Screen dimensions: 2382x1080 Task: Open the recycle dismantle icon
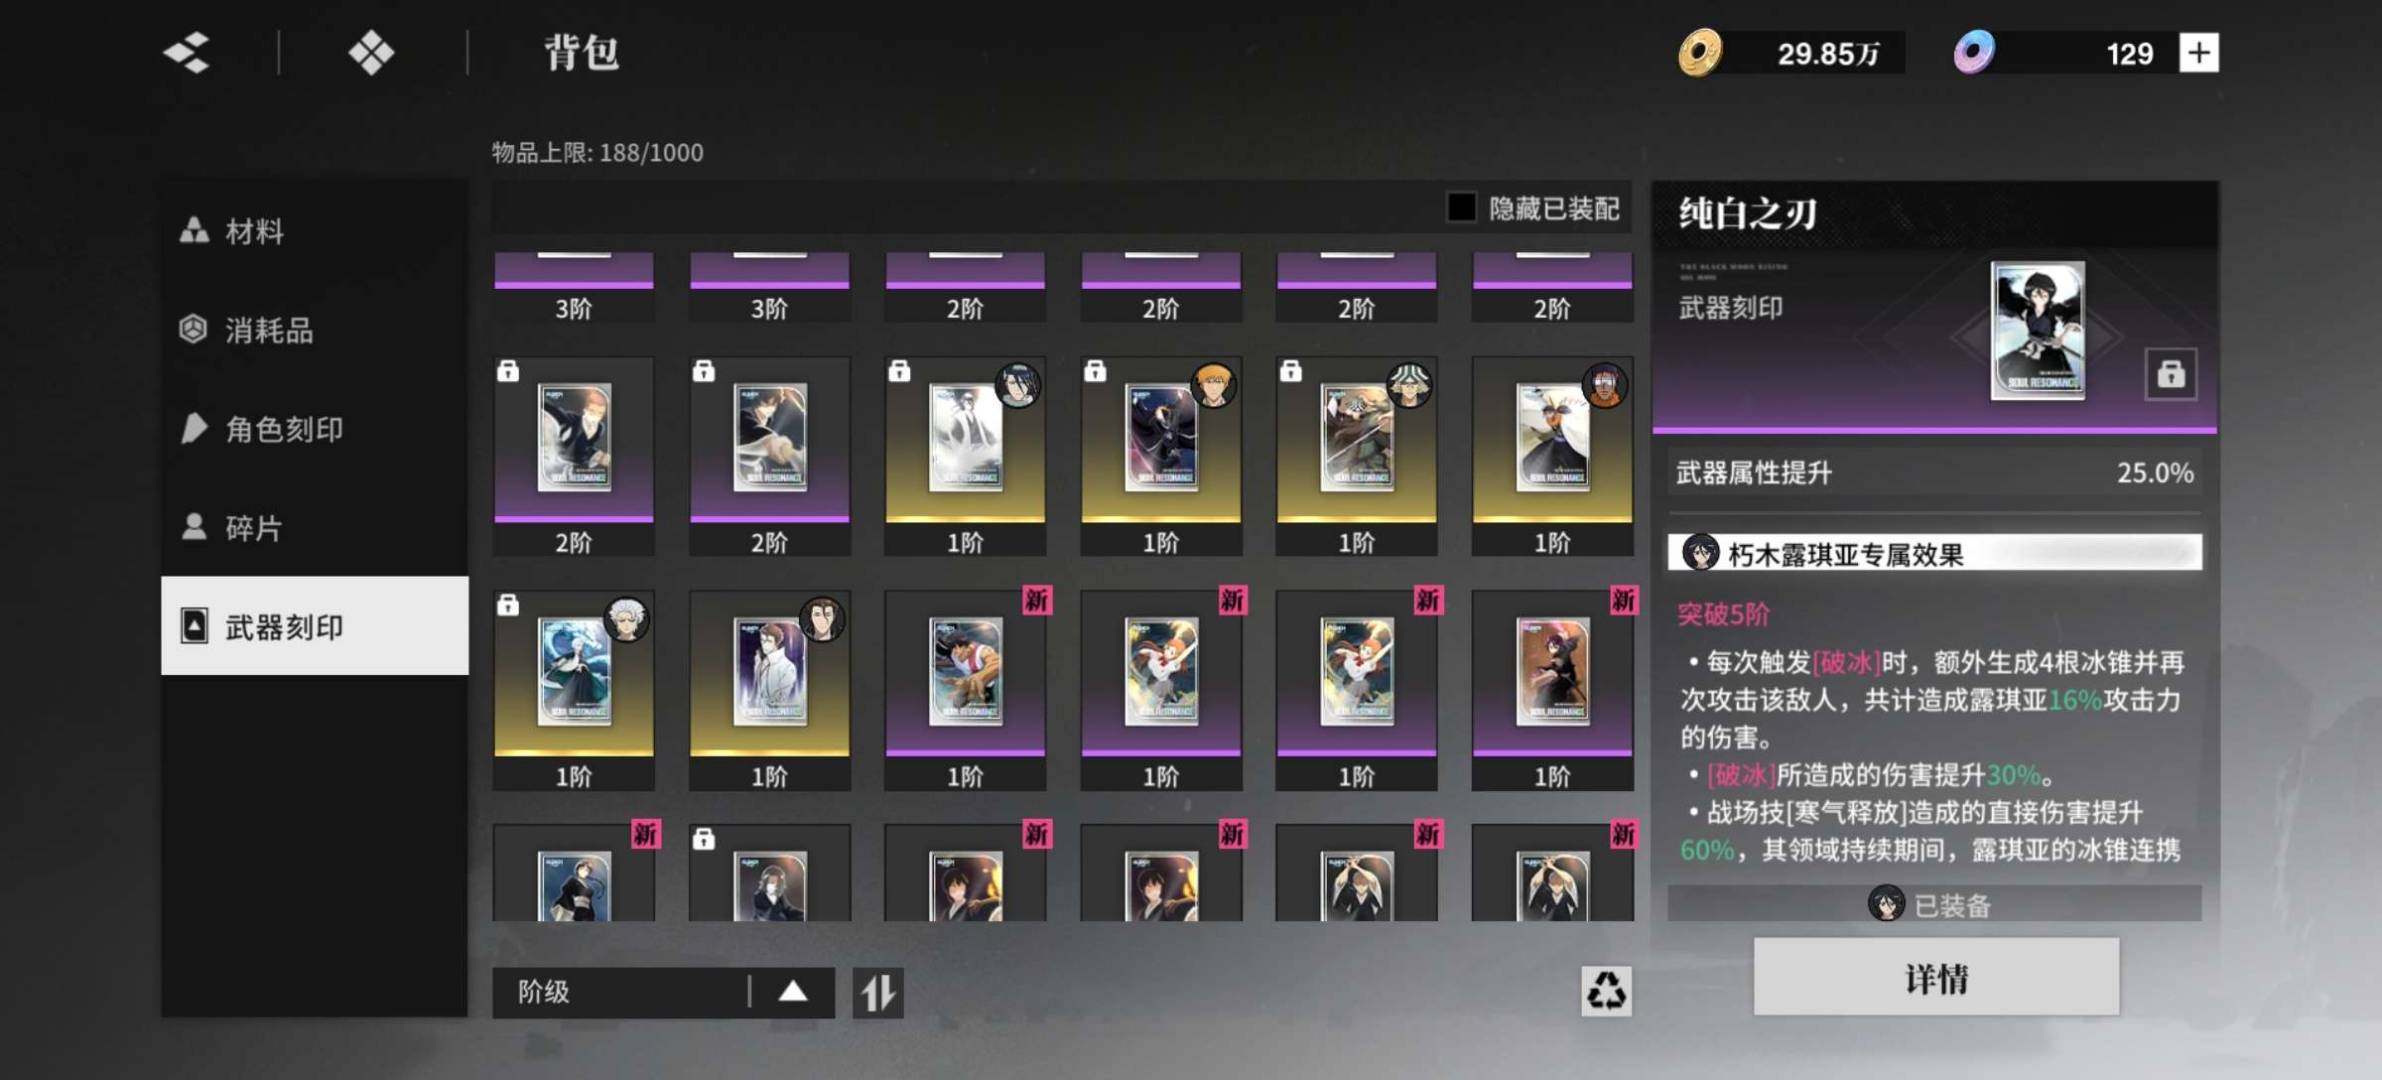click(x=1606, y=991)
